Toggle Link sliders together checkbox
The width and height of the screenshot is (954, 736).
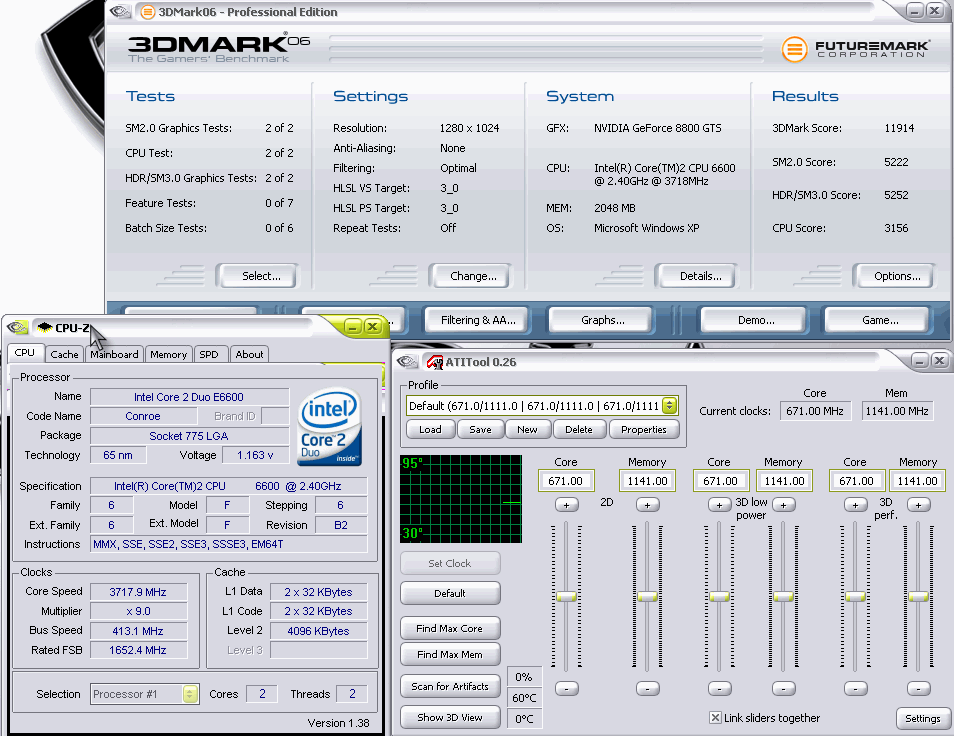716,718
